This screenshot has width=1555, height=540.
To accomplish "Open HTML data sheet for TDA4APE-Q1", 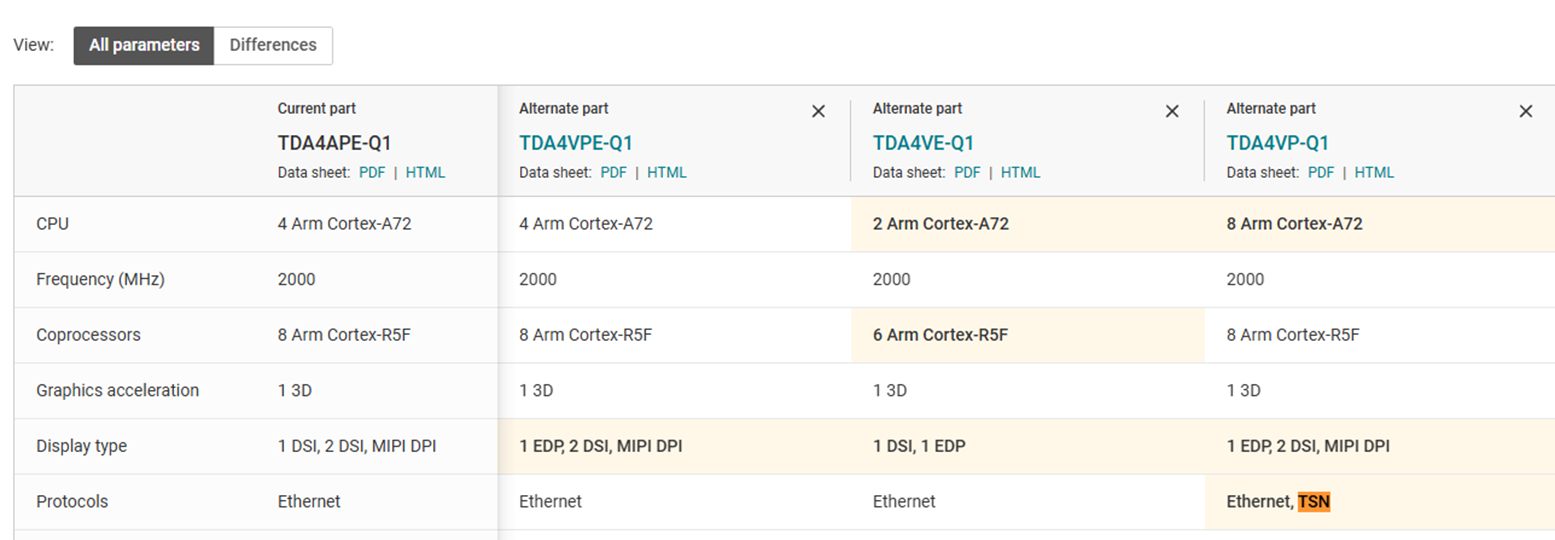I will [425, 172].
